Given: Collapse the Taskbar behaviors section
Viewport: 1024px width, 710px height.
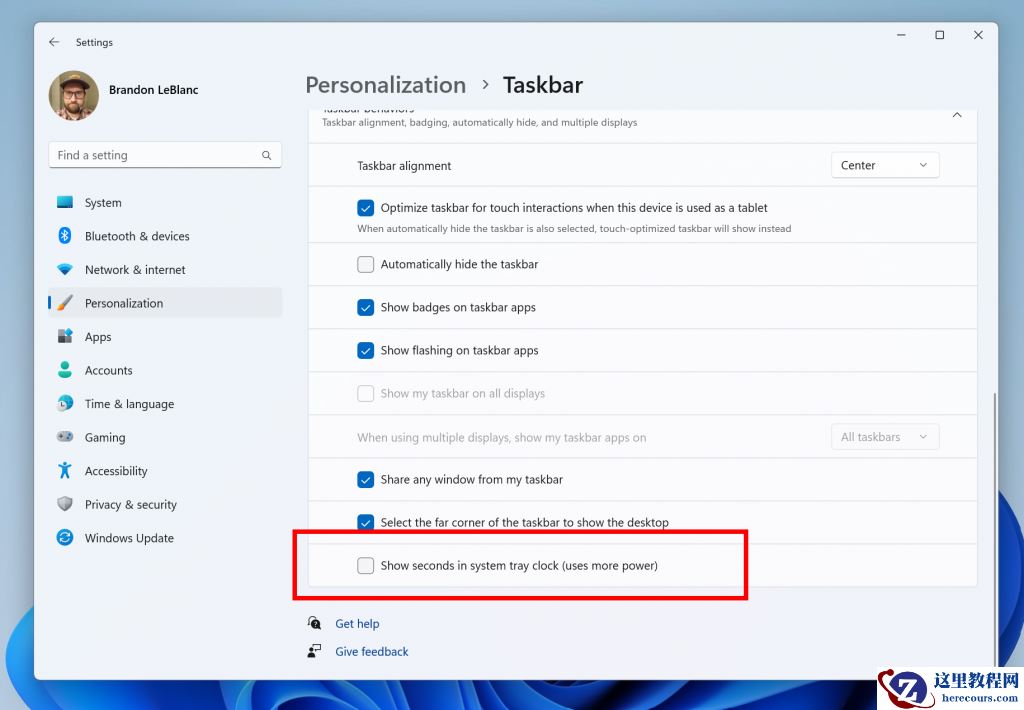Looking at the screenshot, I should [x=957, y=116].
